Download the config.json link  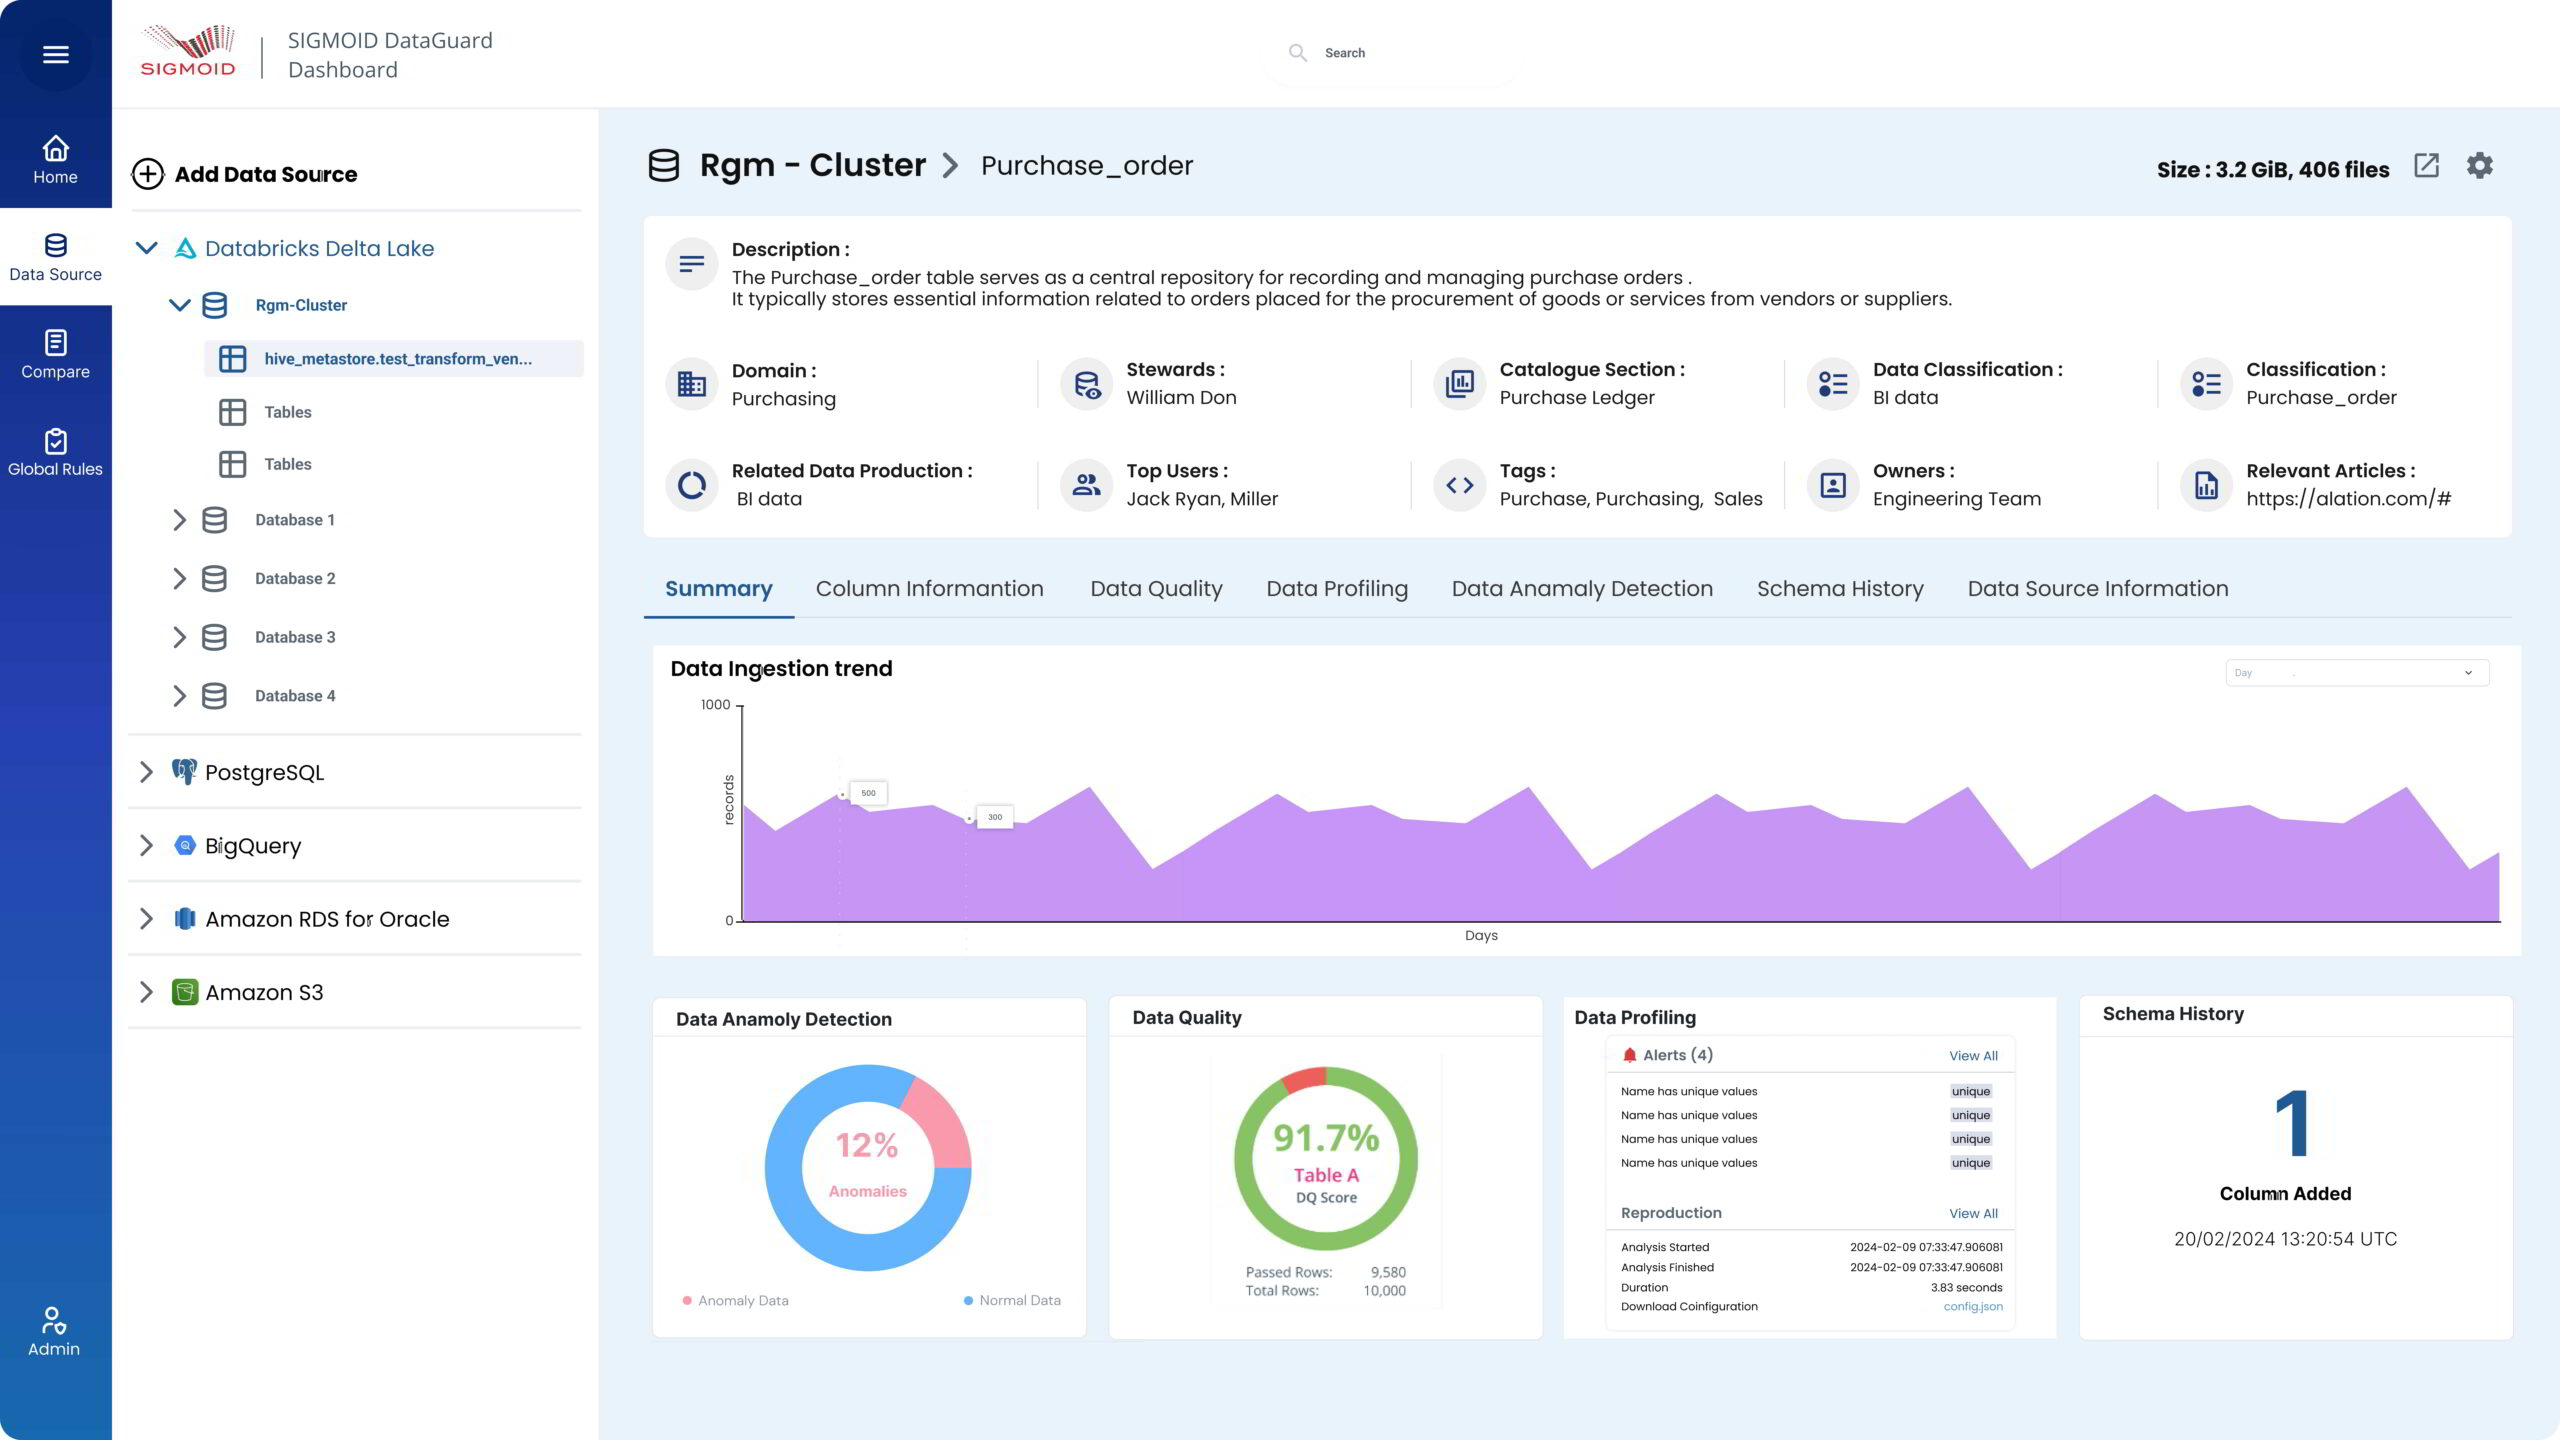click(1972, 1307)
